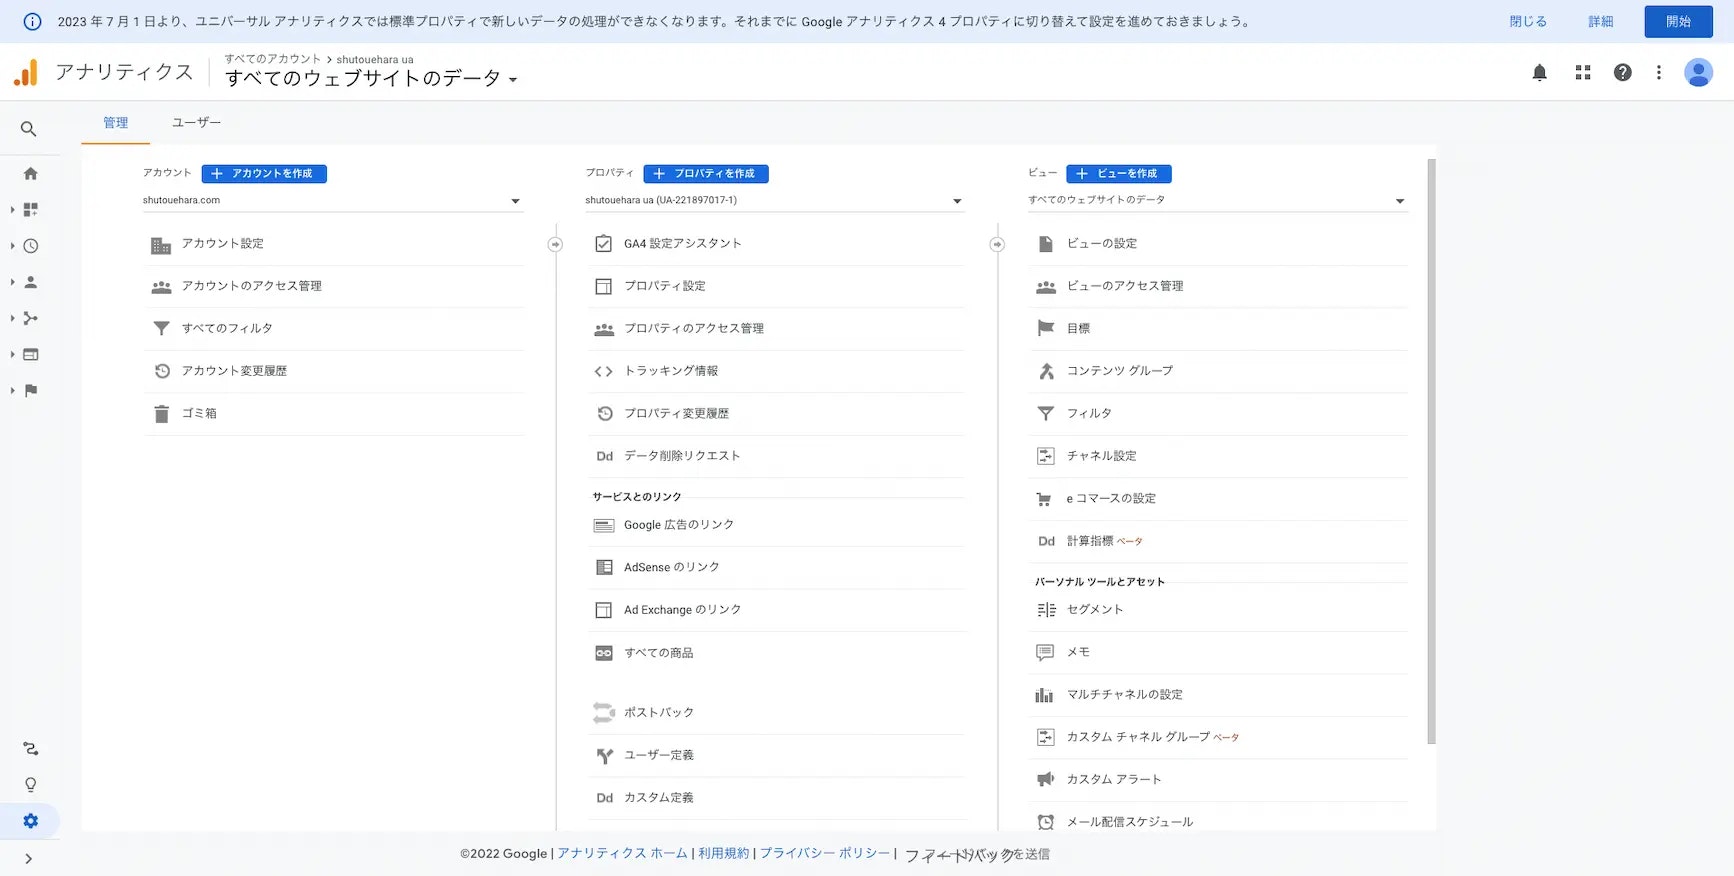Open Realtime clock icon in sidebar
1734x876 pixels.
click(31, 246)
